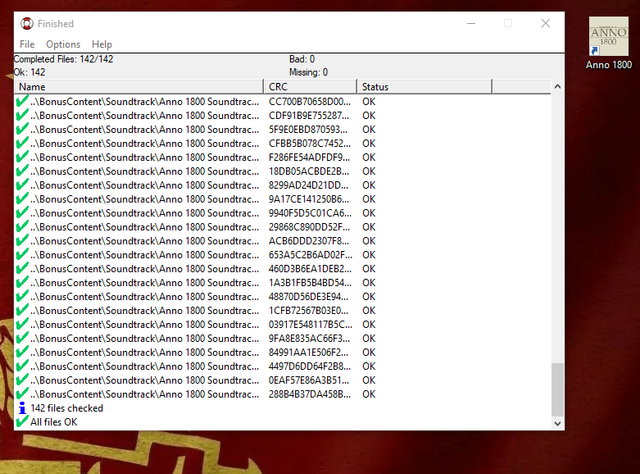Click the green checkmark of row F286FE54ADFDF9
Viewport: 640px width, 474px height.
coord(22,156)
